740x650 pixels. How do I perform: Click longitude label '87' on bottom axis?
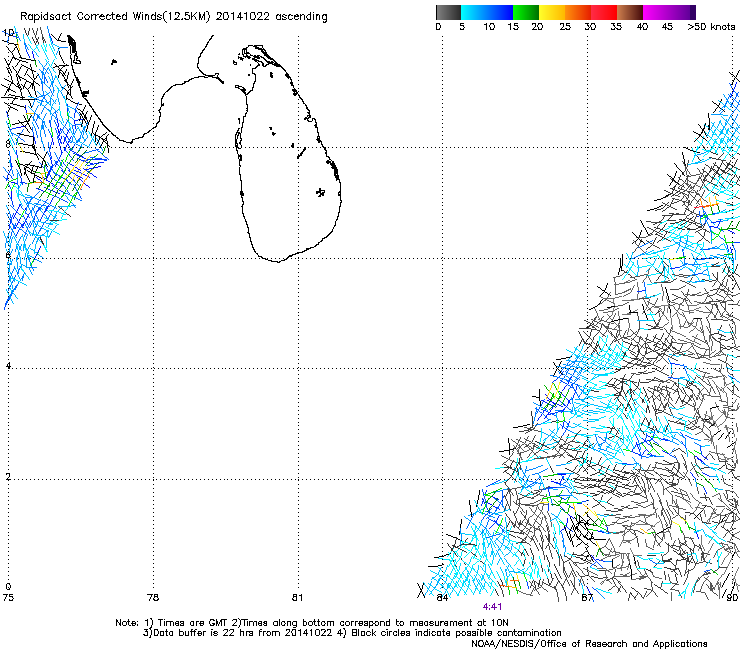click(x=587, y=598)
